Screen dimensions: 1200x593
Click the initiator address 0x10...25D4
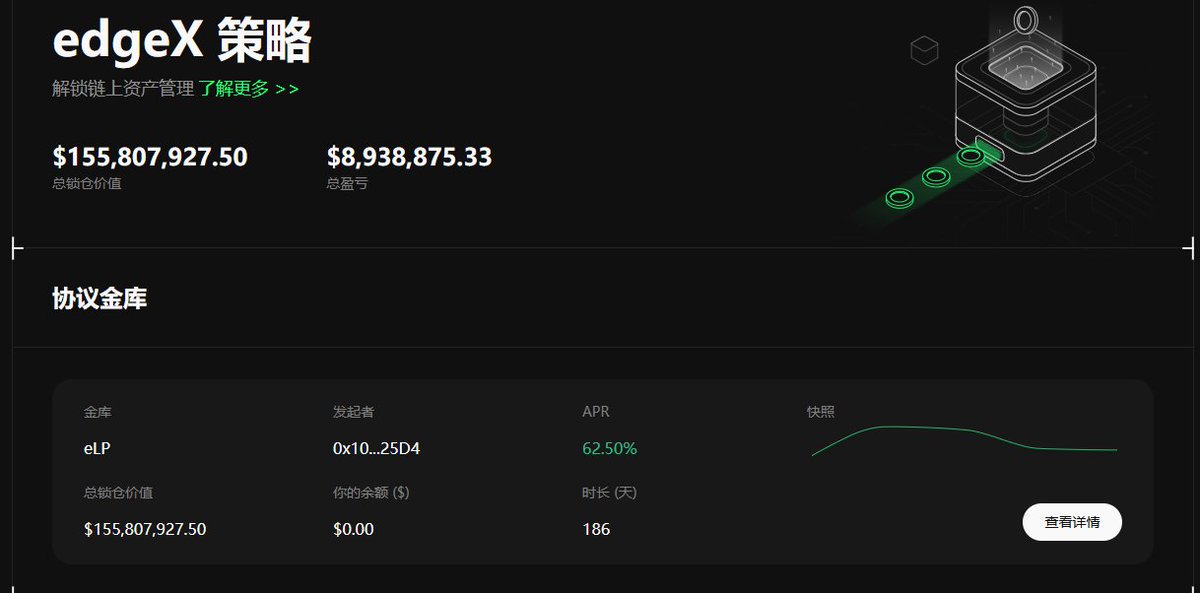click(x=376, y=449)
